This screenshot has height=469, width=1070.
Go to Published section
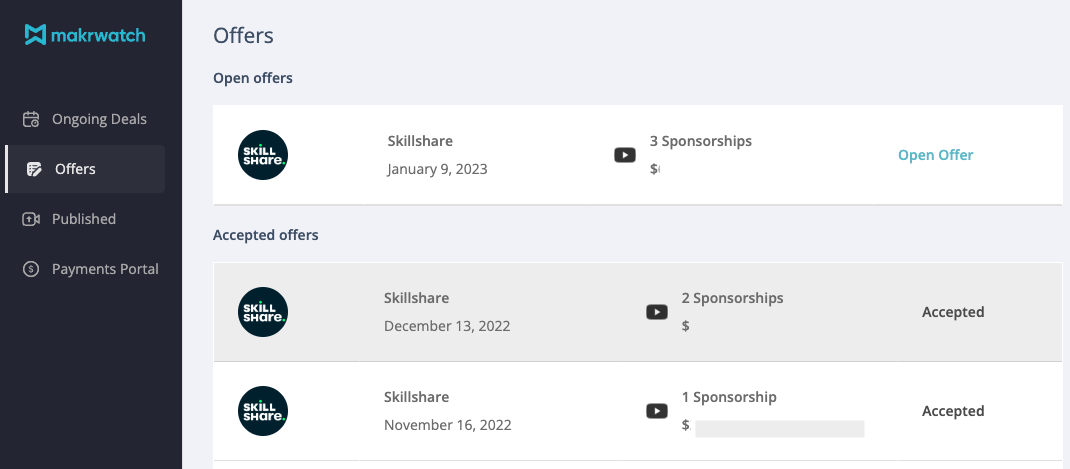[x=84, y=219]
